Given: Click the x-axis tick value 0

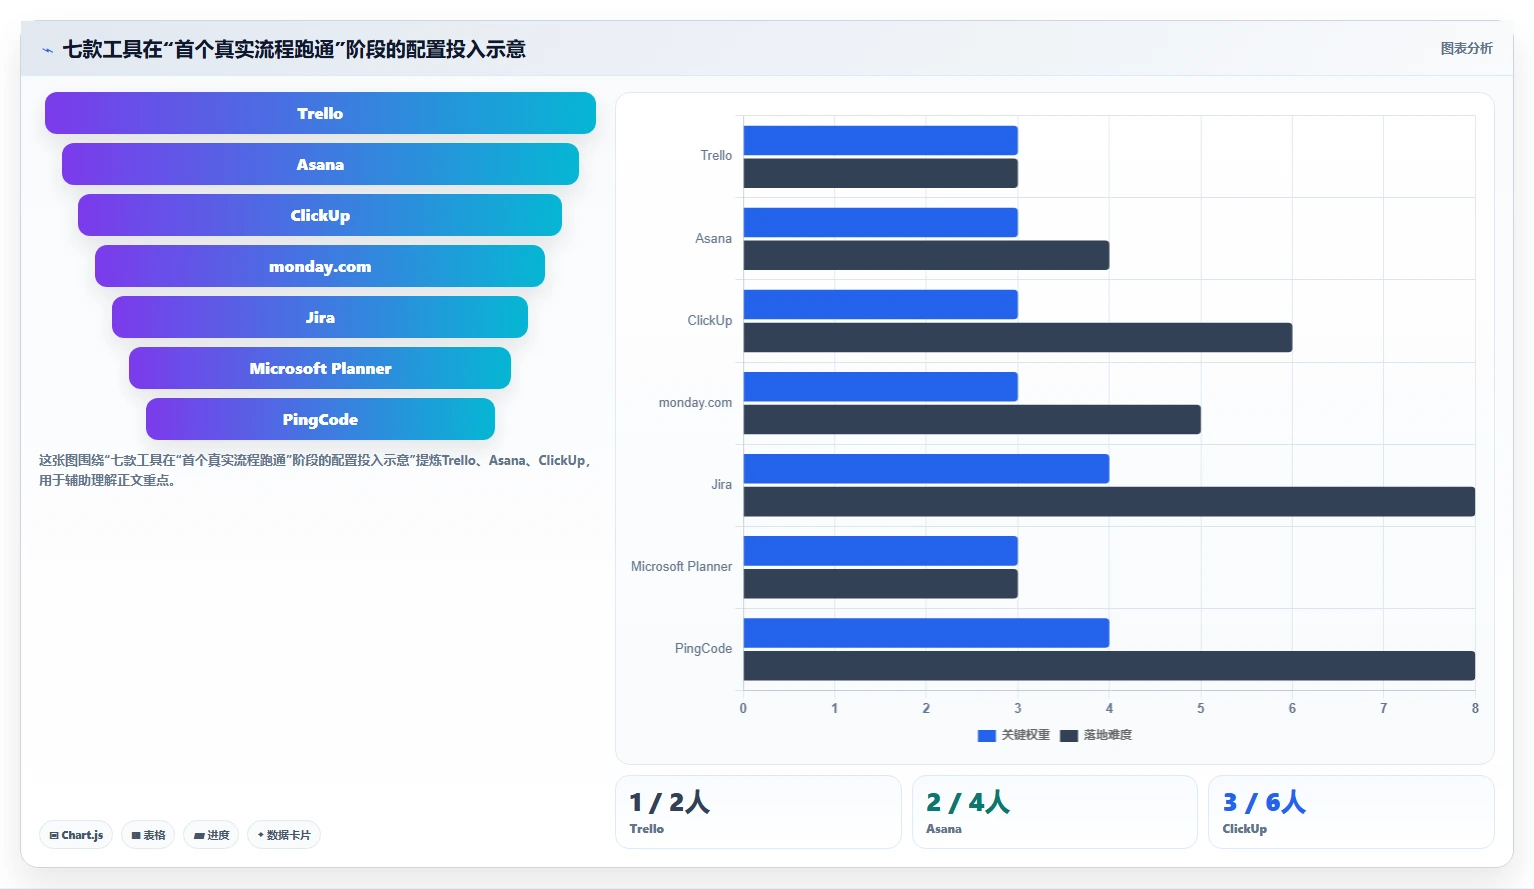Looking at the screenshot, I should [743, 708].
